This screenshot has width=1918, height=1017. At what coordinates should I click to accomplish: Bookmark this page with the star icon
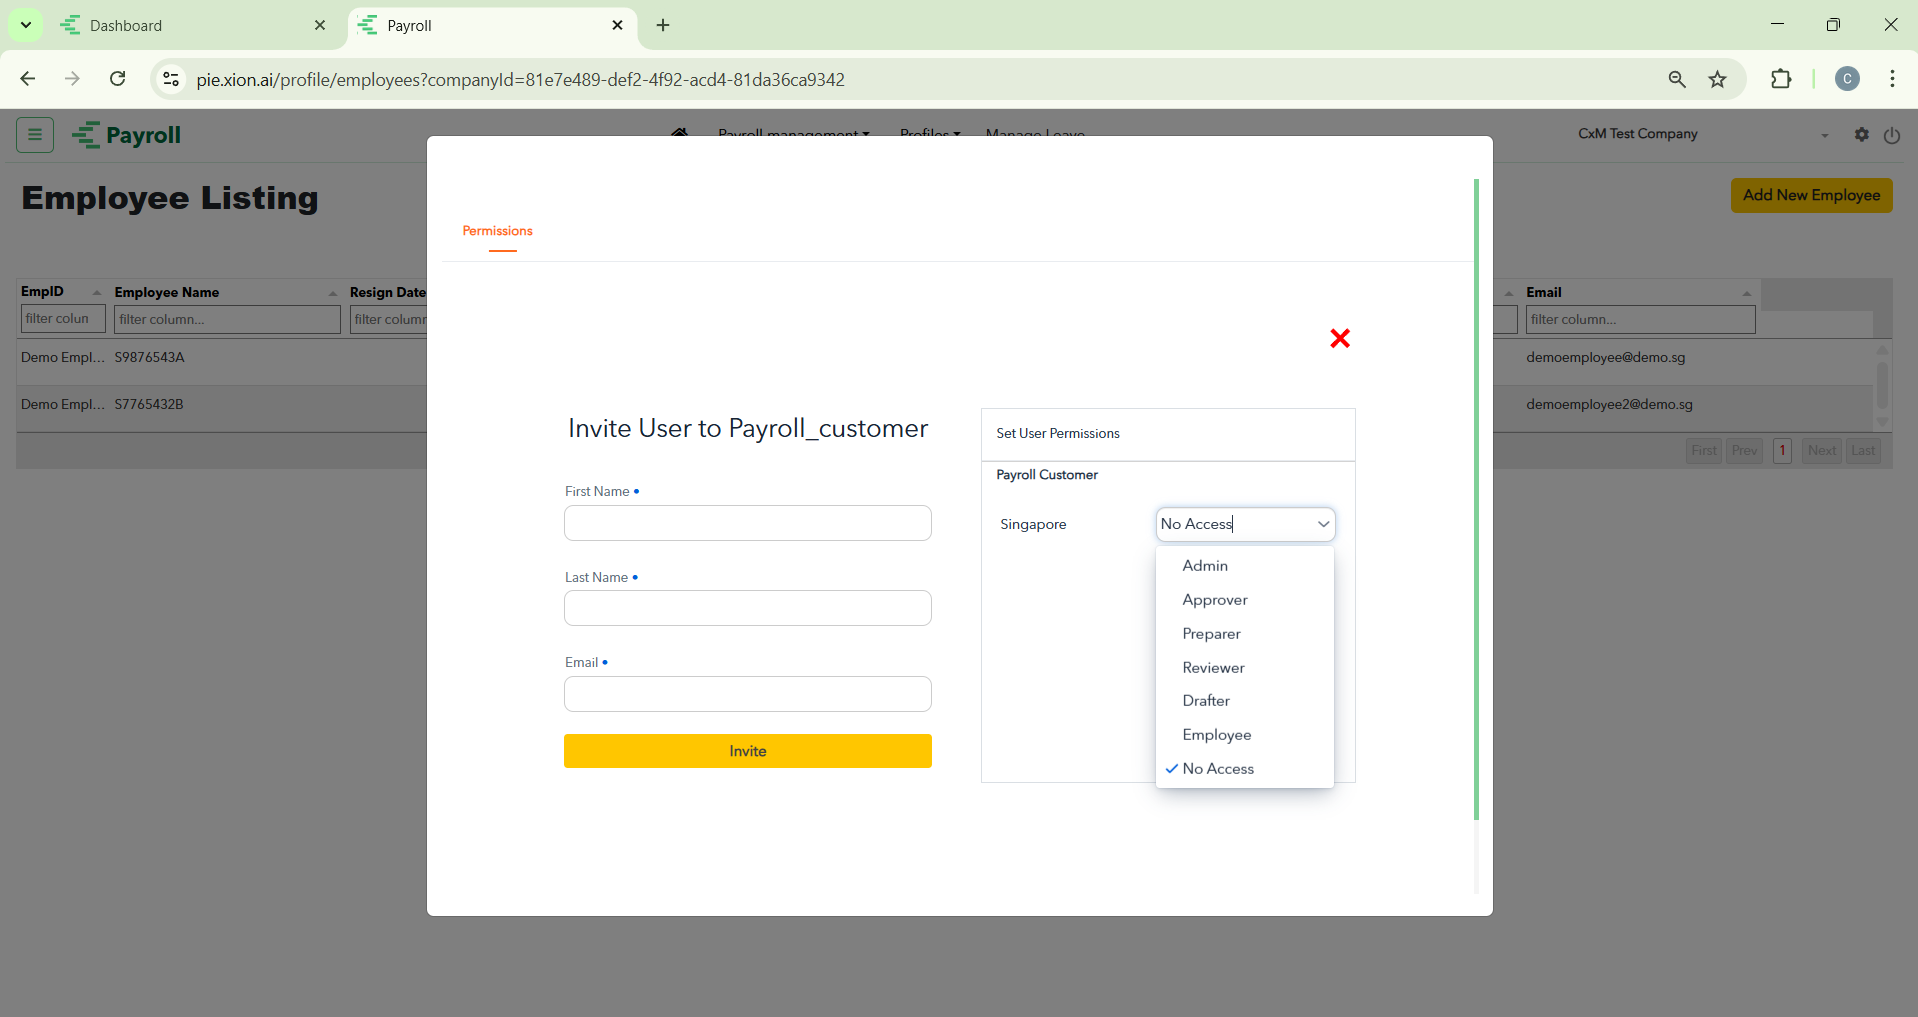tap(1717, 79)
